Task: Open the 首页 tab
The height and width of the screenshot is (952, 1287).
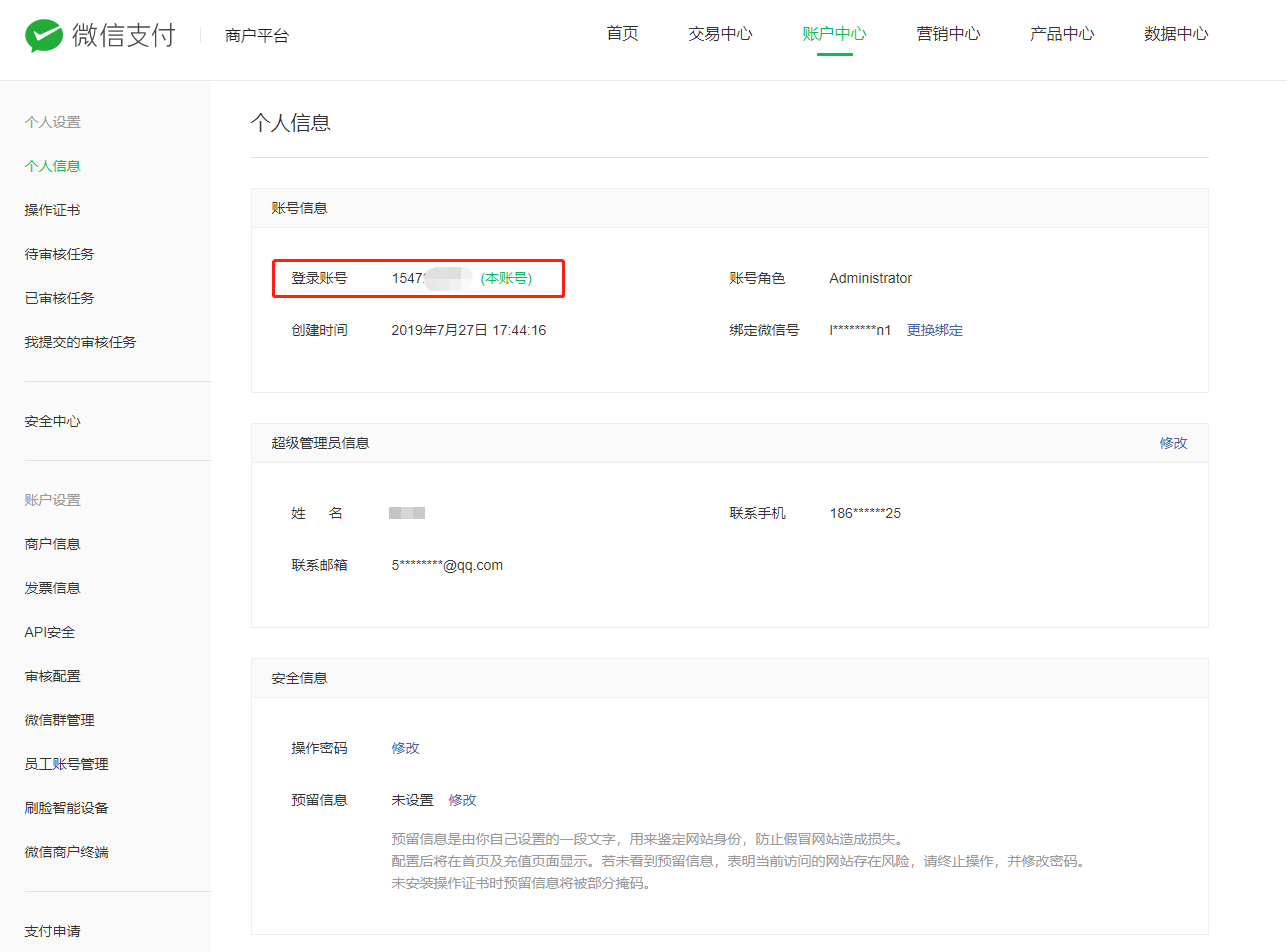Action: tap(622, 33)
